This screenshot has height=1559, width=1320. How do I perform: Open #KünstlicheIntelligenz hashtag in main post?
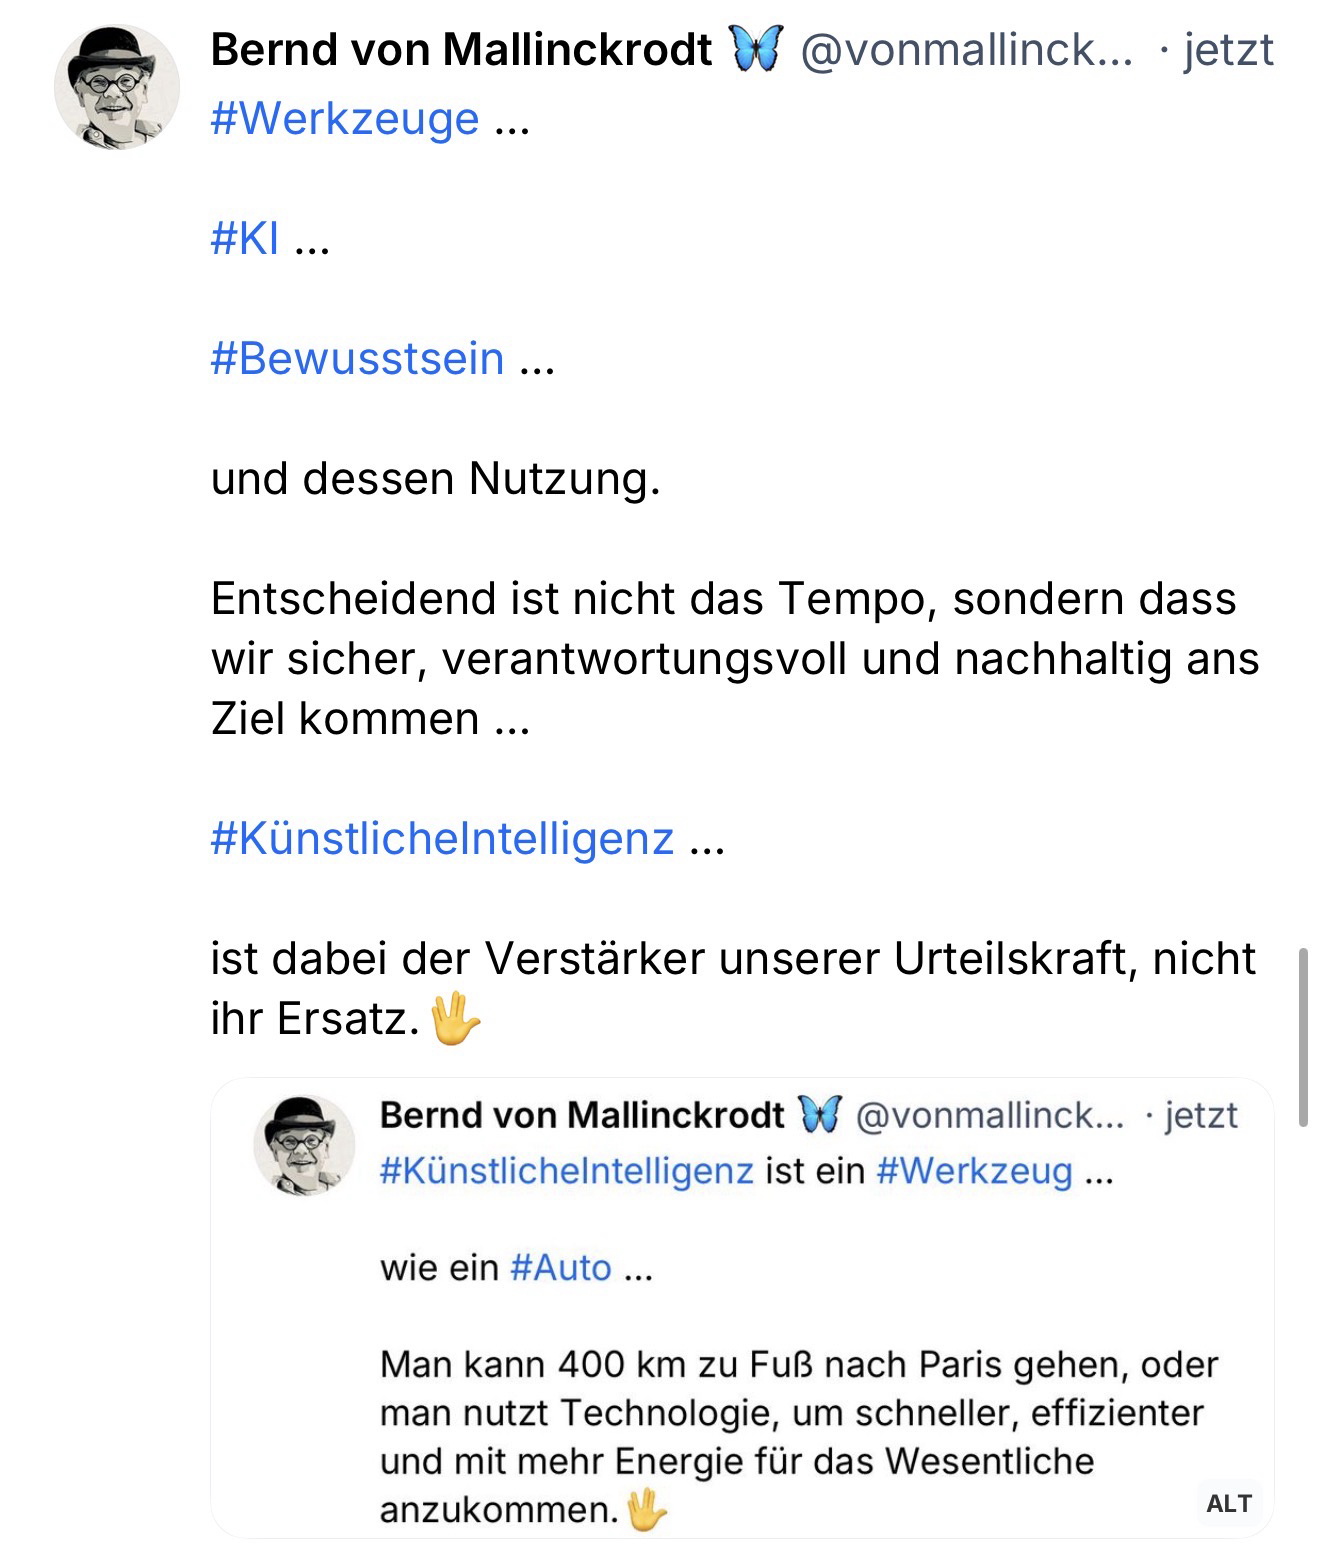coord(442,838)
